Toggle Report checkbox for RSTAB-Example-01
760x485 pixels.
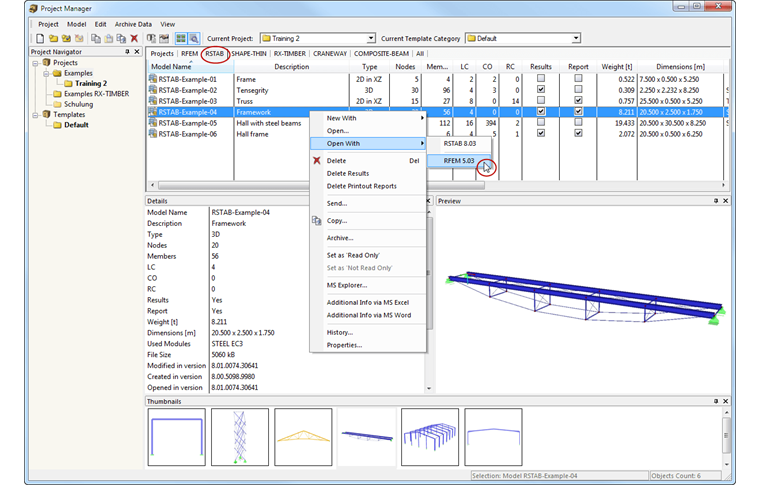pyautogui.click(x=578, y=78)
